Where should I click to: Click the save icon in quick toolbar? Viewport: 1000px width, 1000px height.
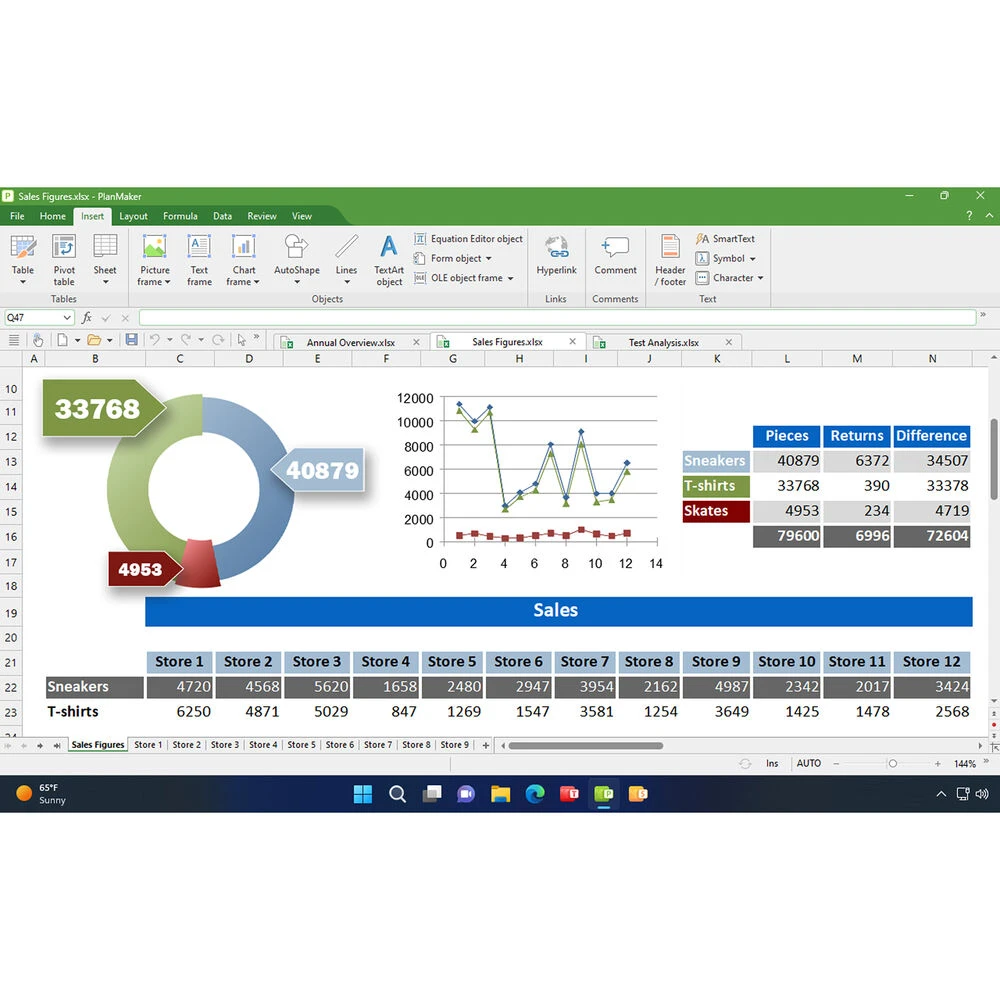[x=131, y=340]
